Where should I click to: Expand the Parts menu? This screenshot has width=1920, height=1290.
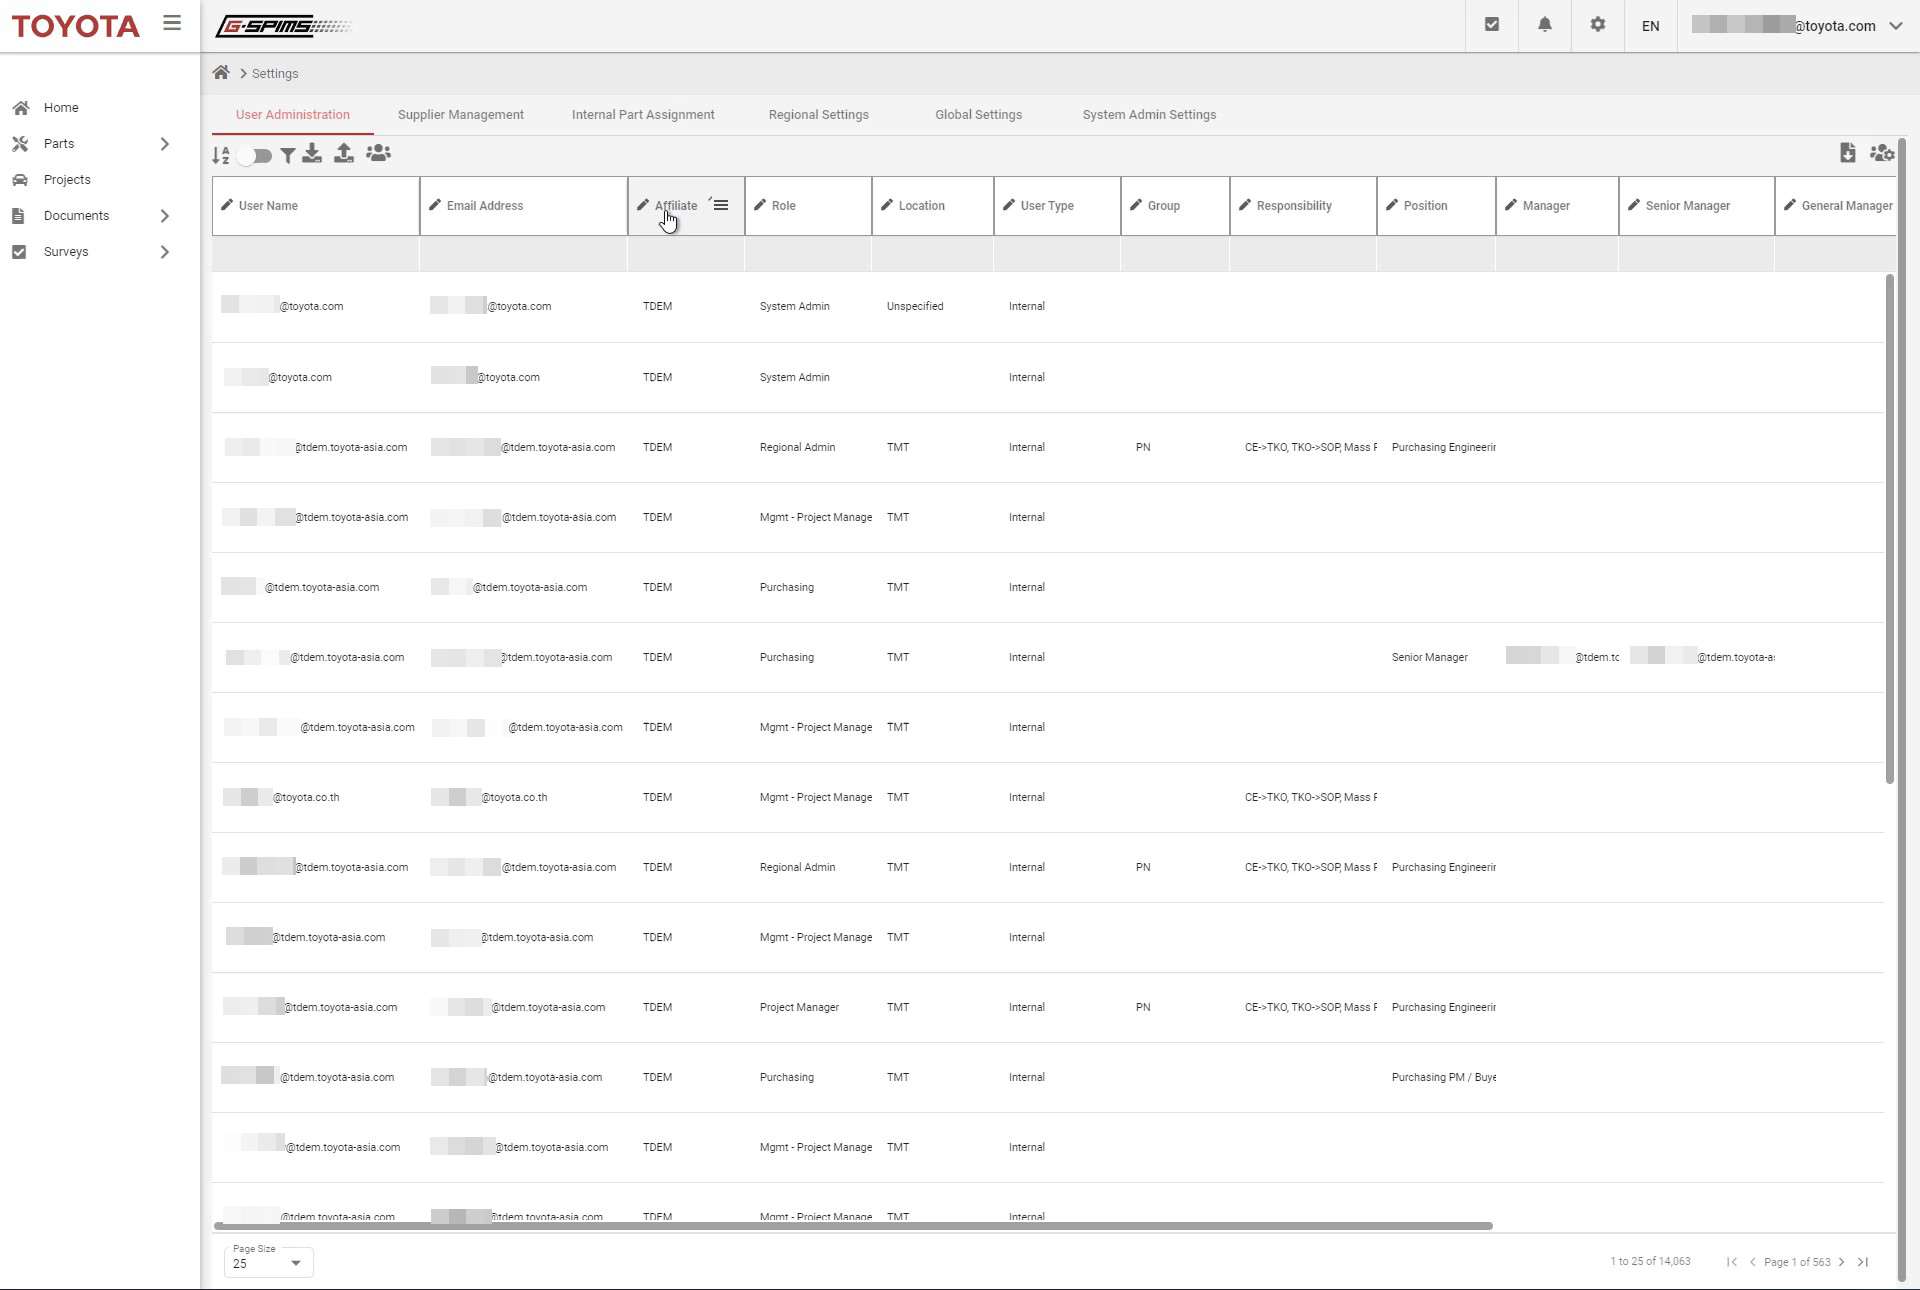[x=165, y=144]
